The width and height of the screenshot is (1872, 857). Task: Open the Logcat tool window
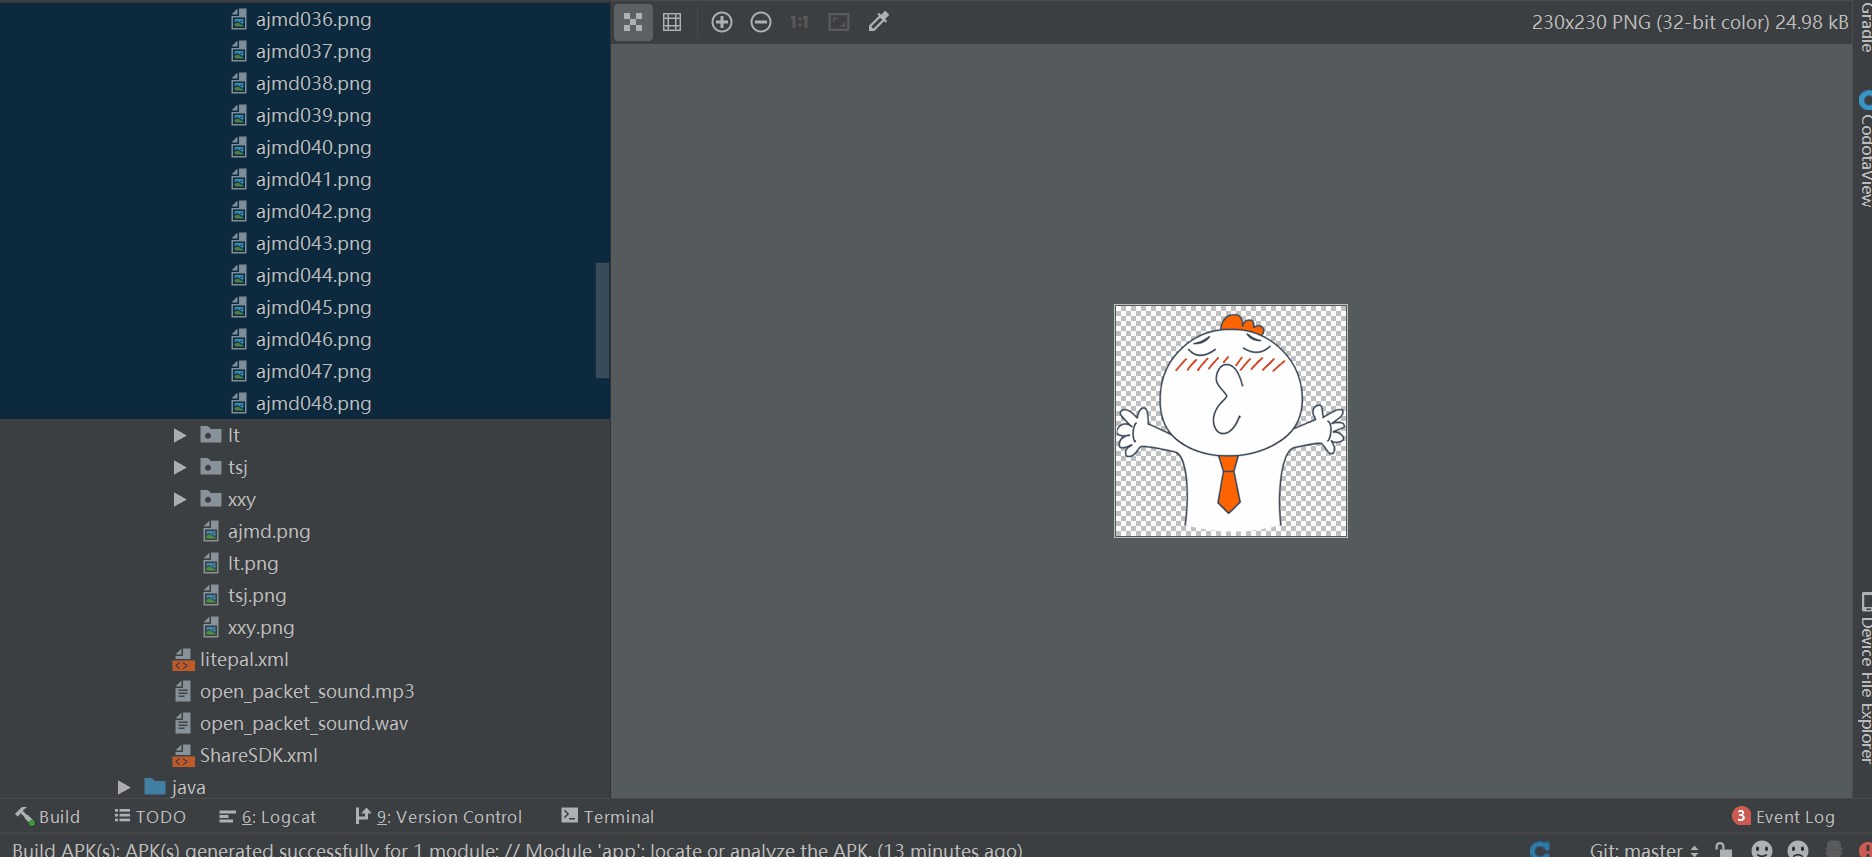tap(268, 817)
